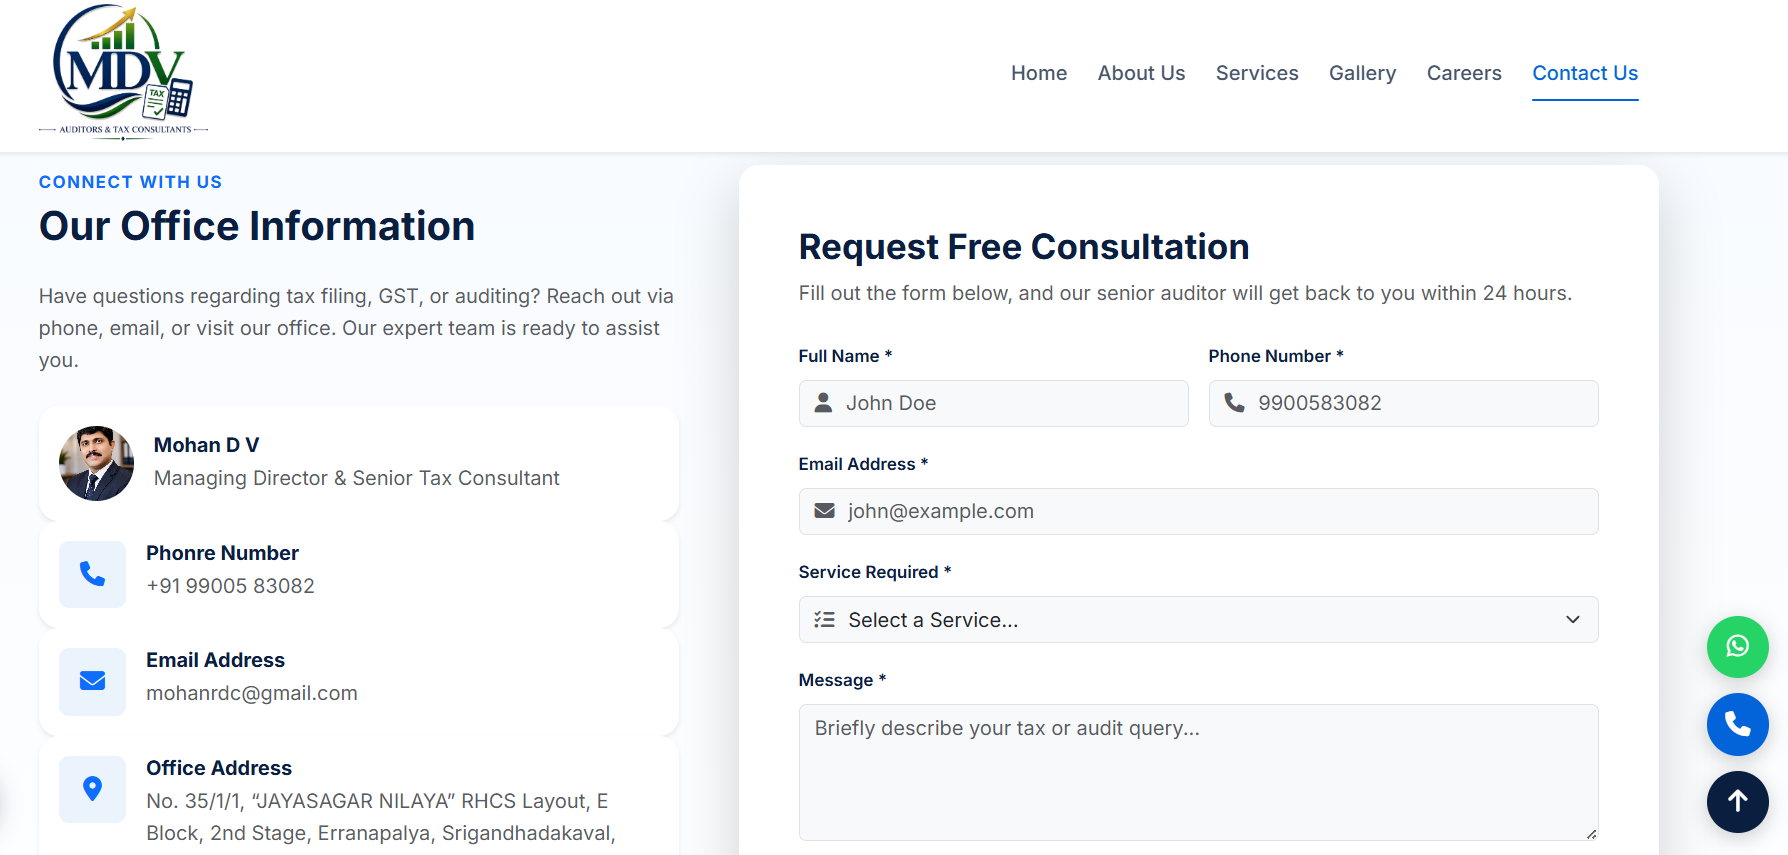Viewport: 1788px width, 855px height.
Task: Click the Office Address text block
Action: [381, 817]
